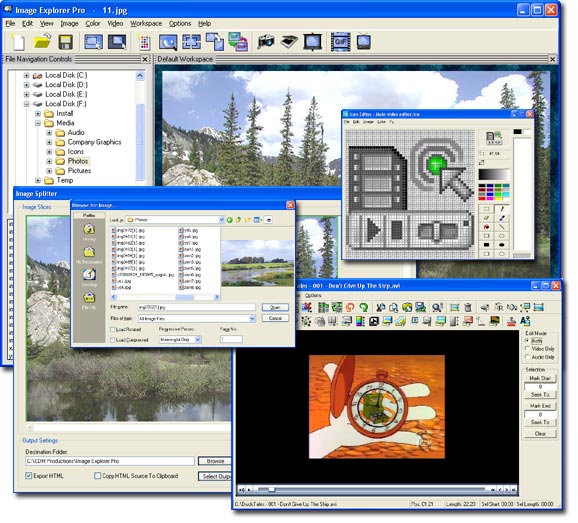
Task: Open the Workspace menu
Action: coord(146,24)
